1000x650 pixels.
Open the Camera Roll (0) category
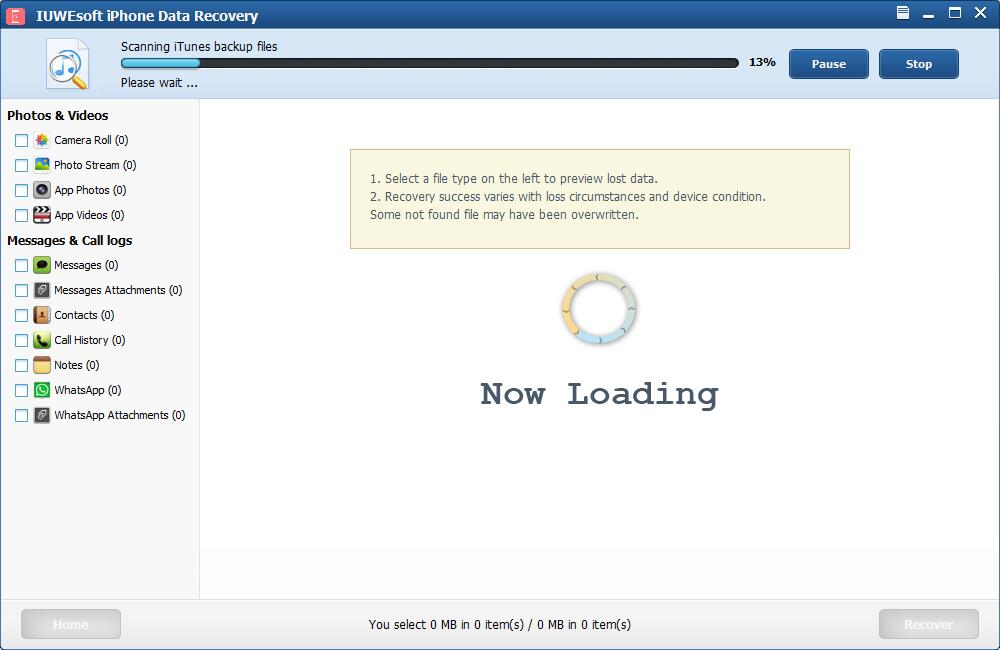coord(91,140)
